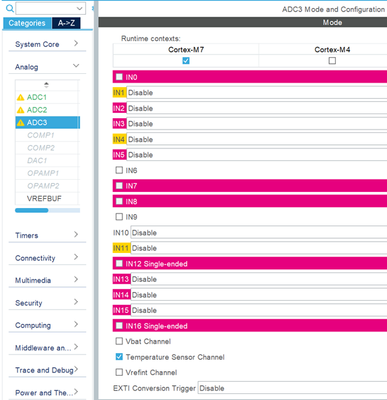Click the ADC3 Mode and Configuration title

(x=333, y=9)
